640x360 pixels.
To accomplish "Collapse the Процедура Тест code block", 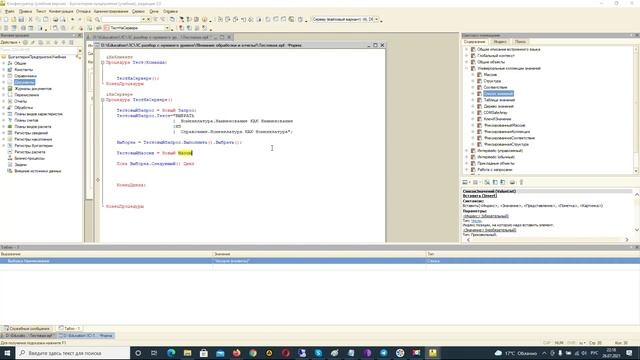I will pos(103,62).
